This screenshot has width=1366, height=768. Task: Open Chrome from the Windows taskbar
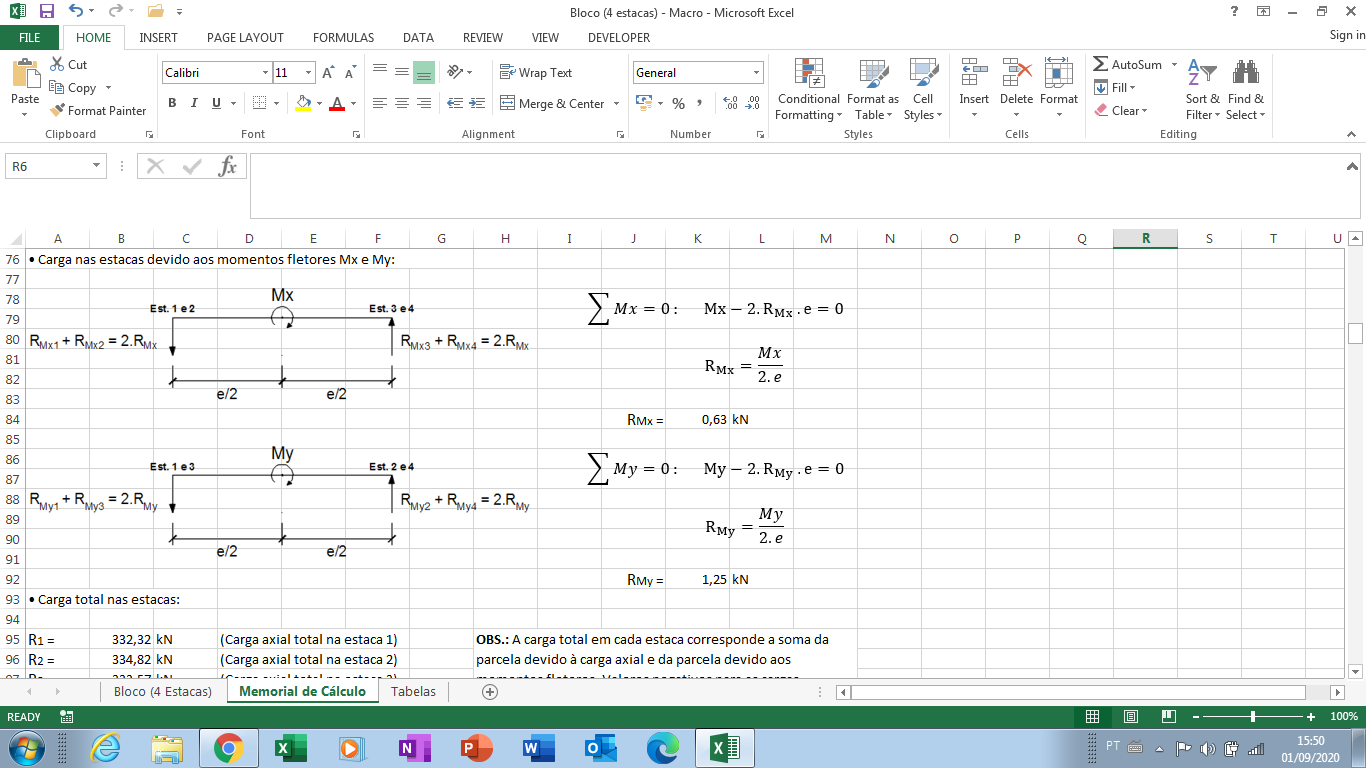coord(228,747)
